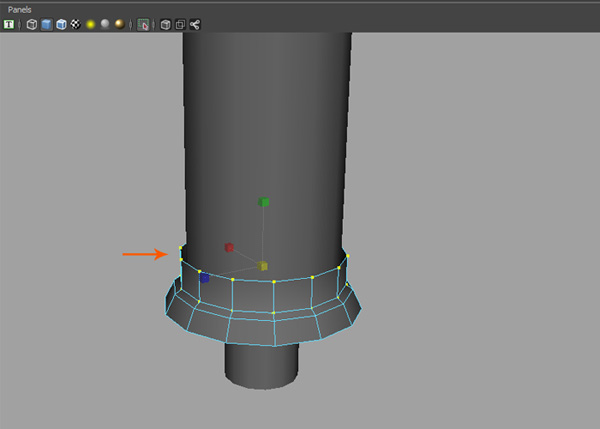Click blue Z-axis scale handle

tap(205, 277)
